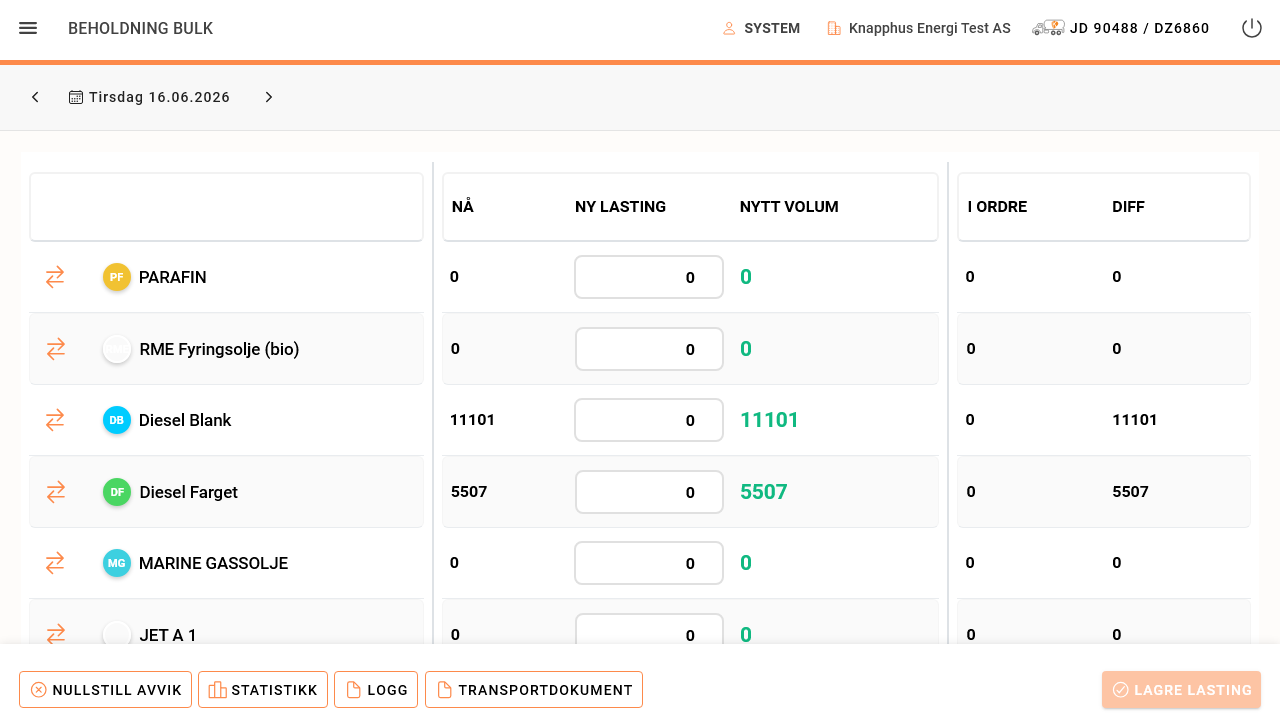
Task: Click the yellow PF product badge
Action: (117, 277)
